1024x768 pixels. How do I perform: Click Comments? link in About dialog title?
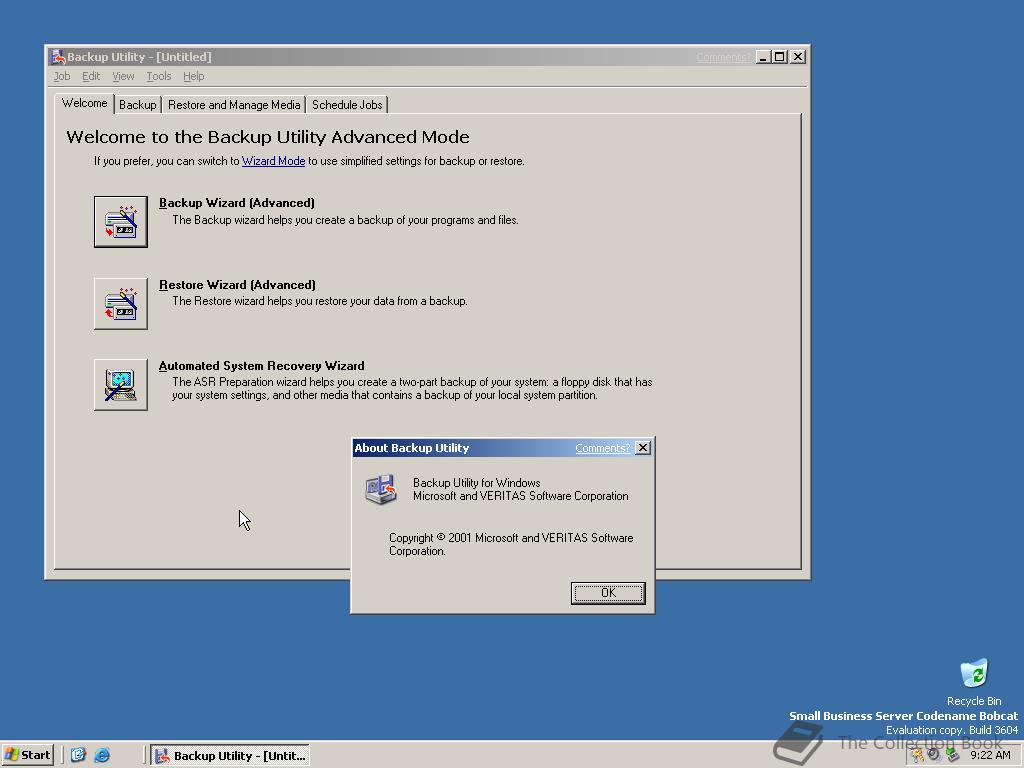coord(602,448)
